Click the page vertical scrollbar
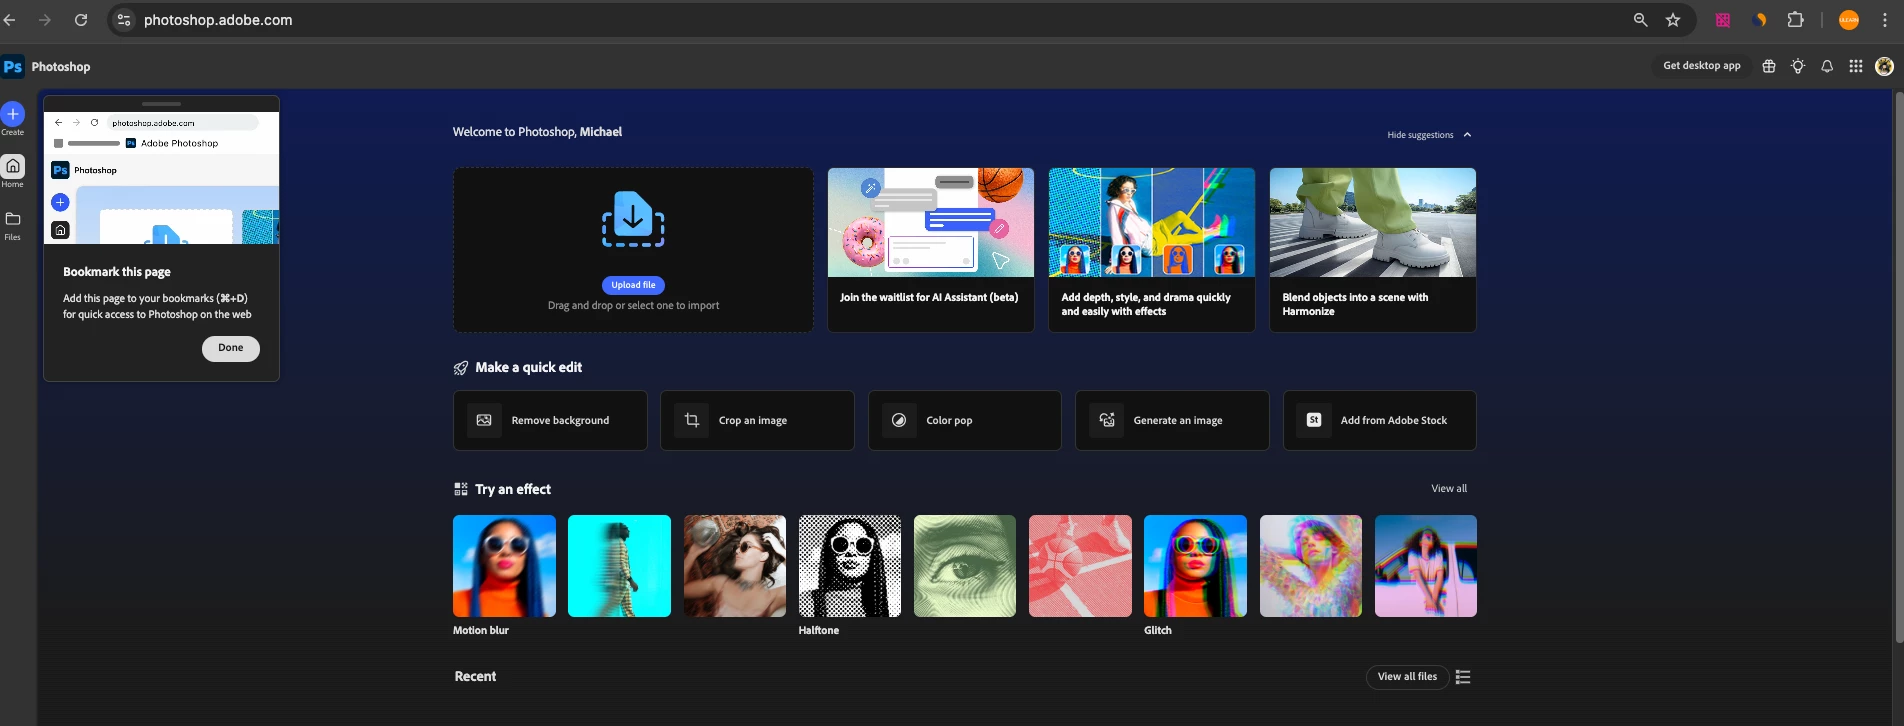This screenshot has height=726, width=1904. click(x=1898, y=368)
